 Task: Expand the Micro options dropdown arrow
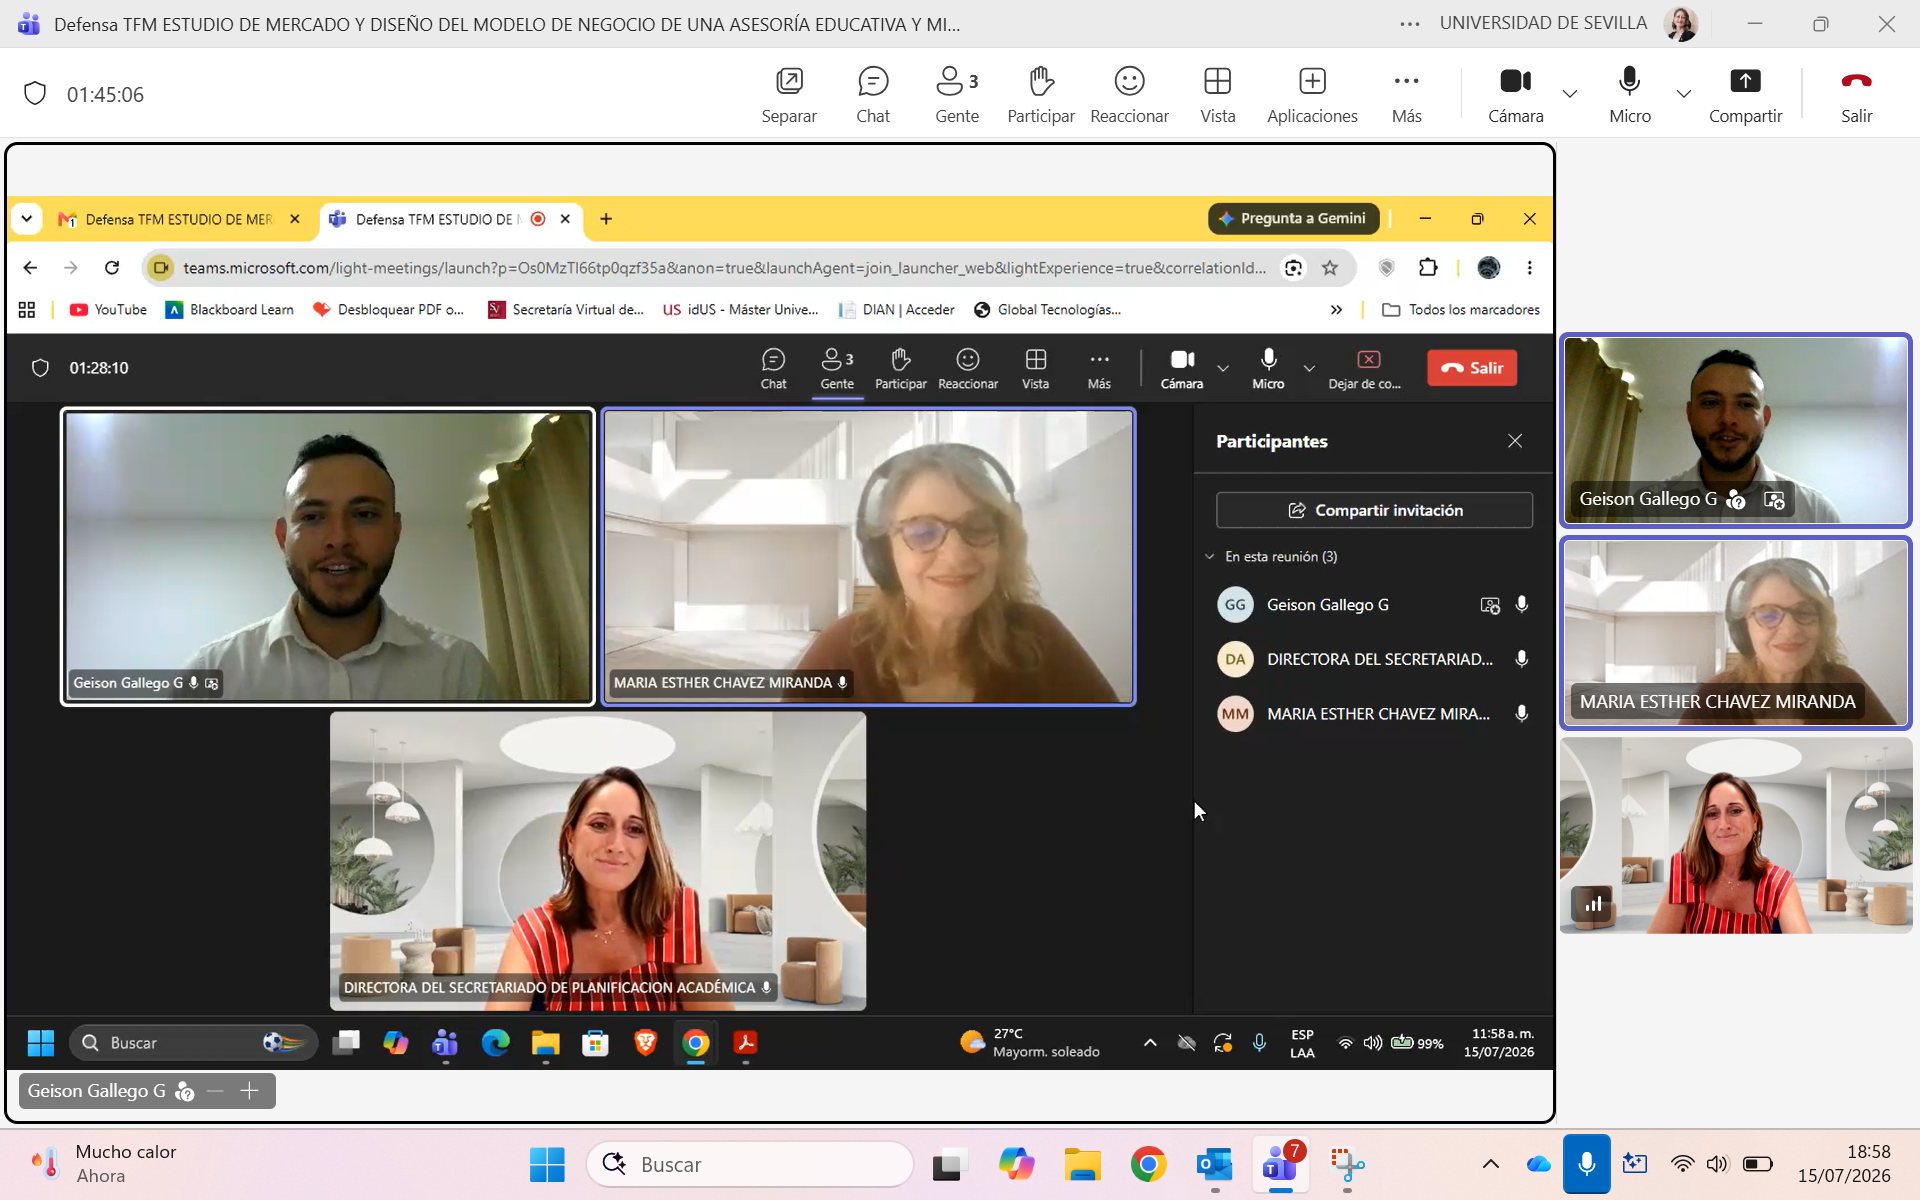point(1684,94)
